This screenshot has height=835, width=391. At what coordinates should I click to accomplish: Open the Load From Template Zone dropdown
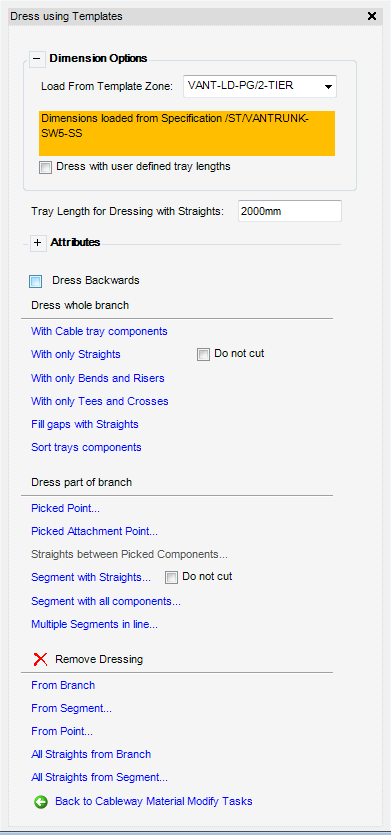pyautogui.click(x=260, y=86)
